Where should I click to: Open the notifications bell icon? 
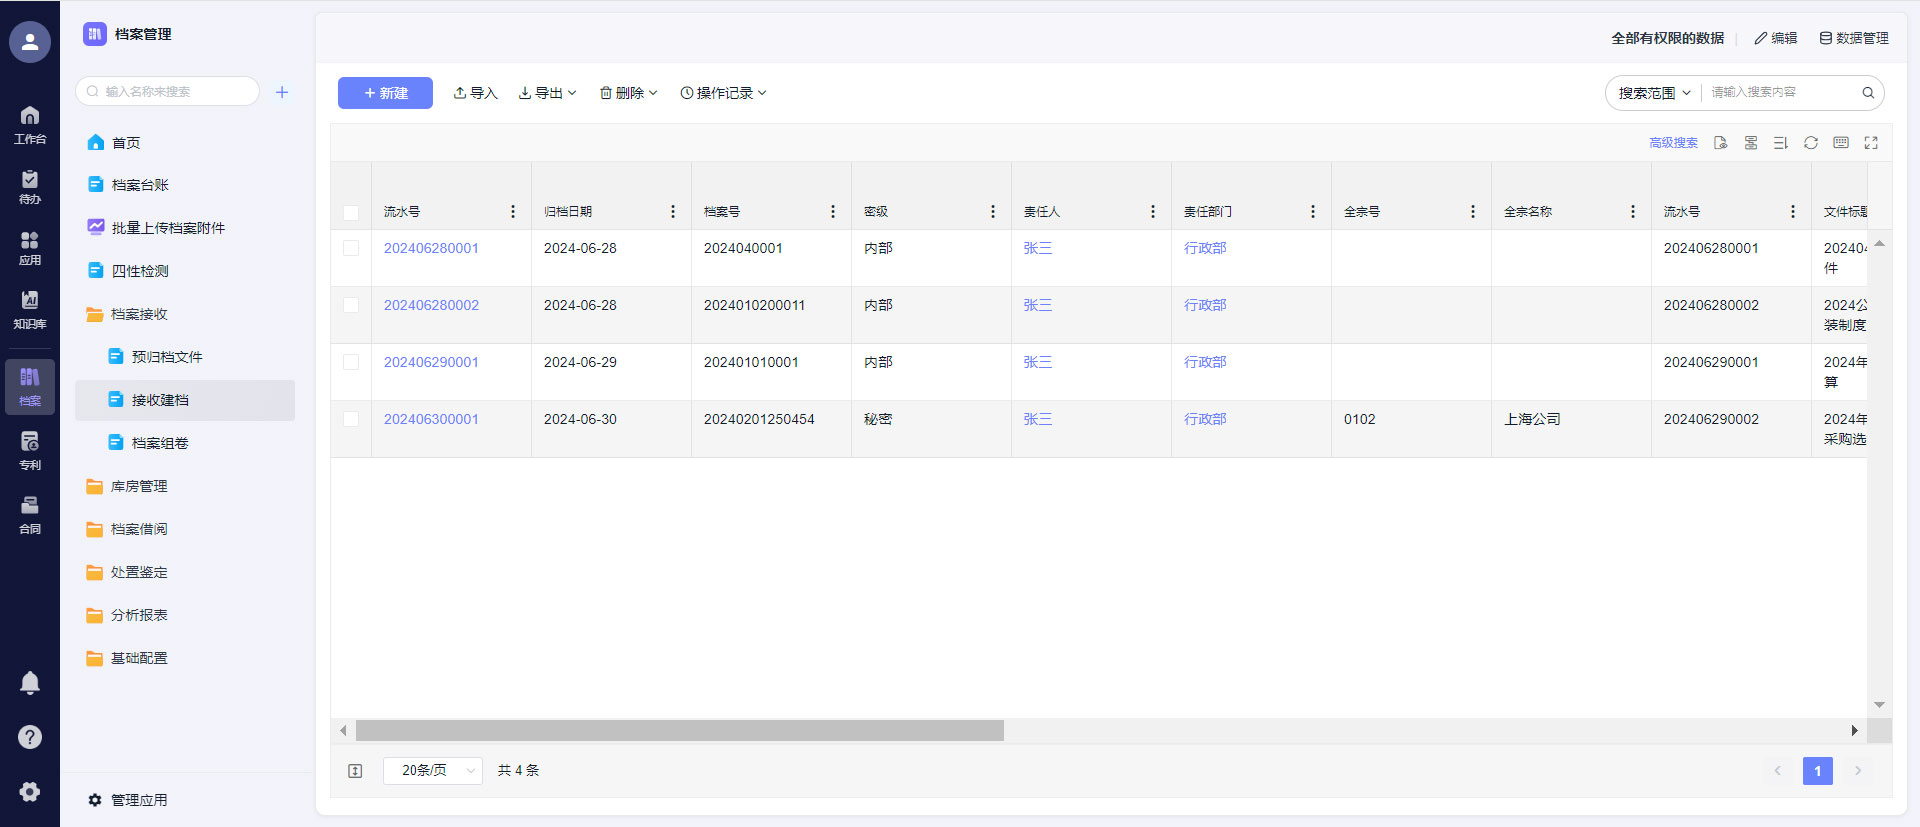point(30,682)
